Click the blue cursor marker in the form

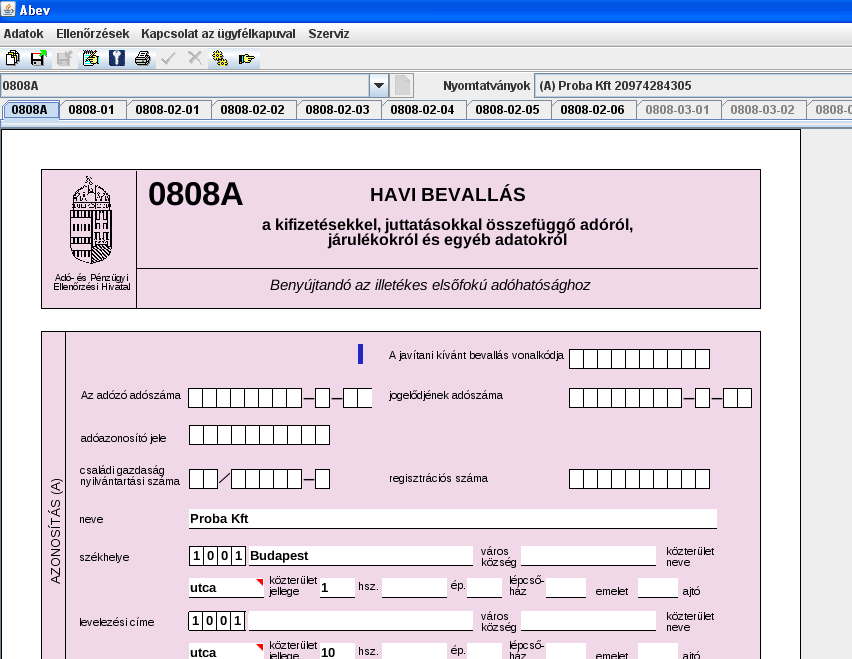tap(360, 354)
